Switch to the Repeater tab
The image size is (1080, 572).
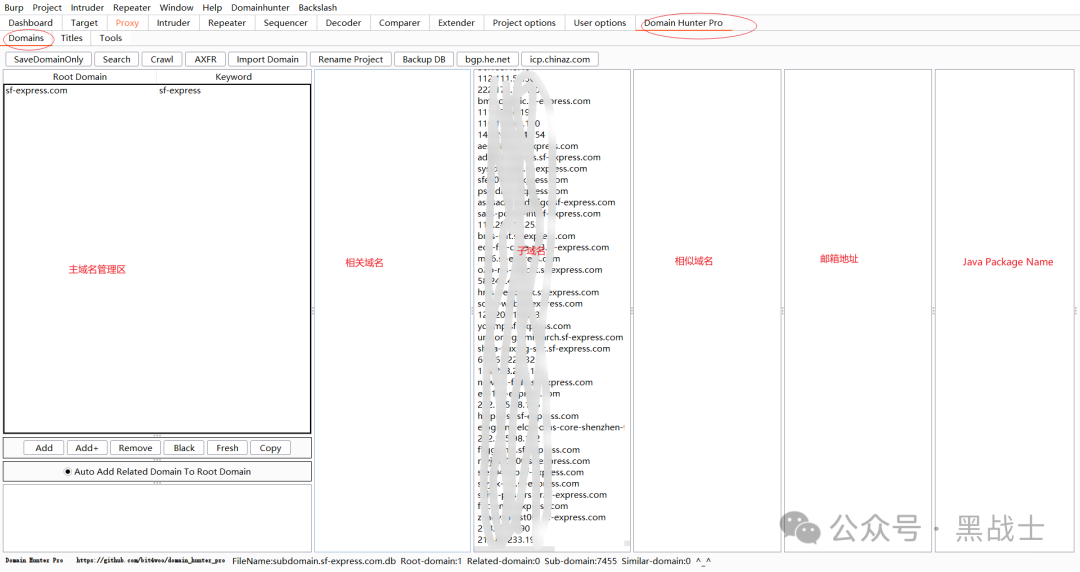pos(227,23)
